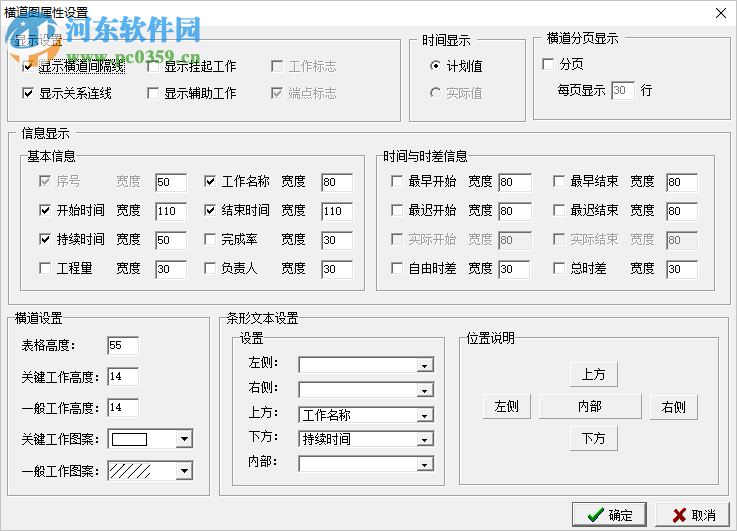The width and height of the screenshot is (737, 531).
Task: Click the 上方 position button
Action: pyautogui.click(x=594, y=375)
